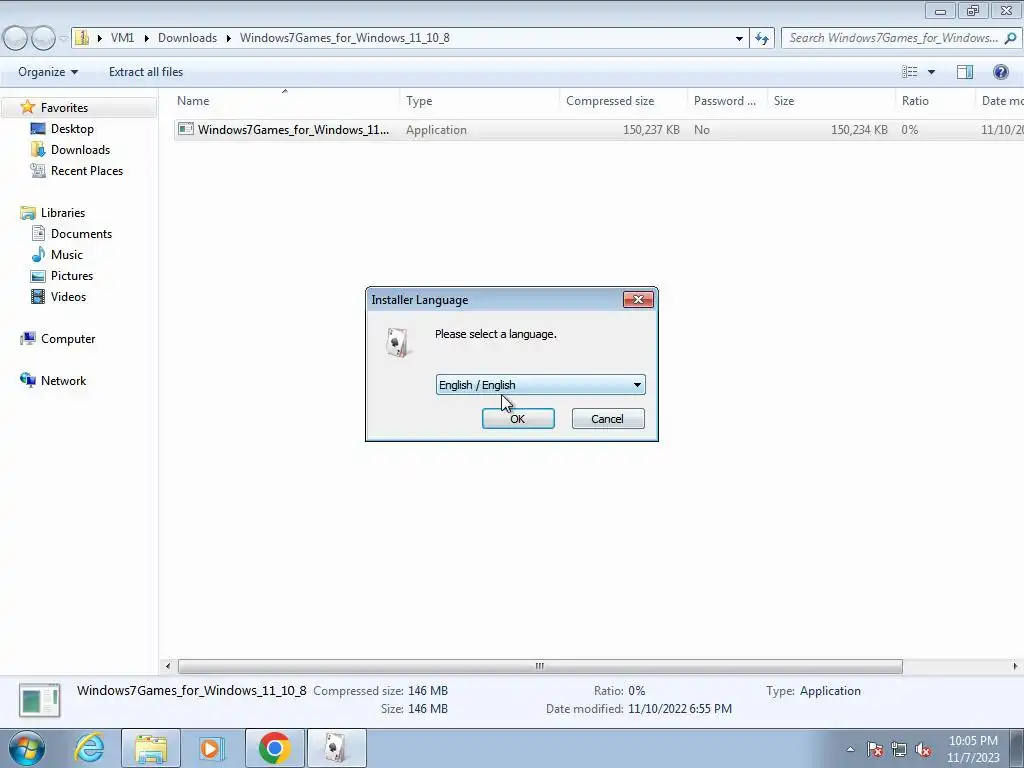The height and width of the screenshot is (768, 1024).
Task: Click the file thumbnail in the details pane
Action: (40, 700)
